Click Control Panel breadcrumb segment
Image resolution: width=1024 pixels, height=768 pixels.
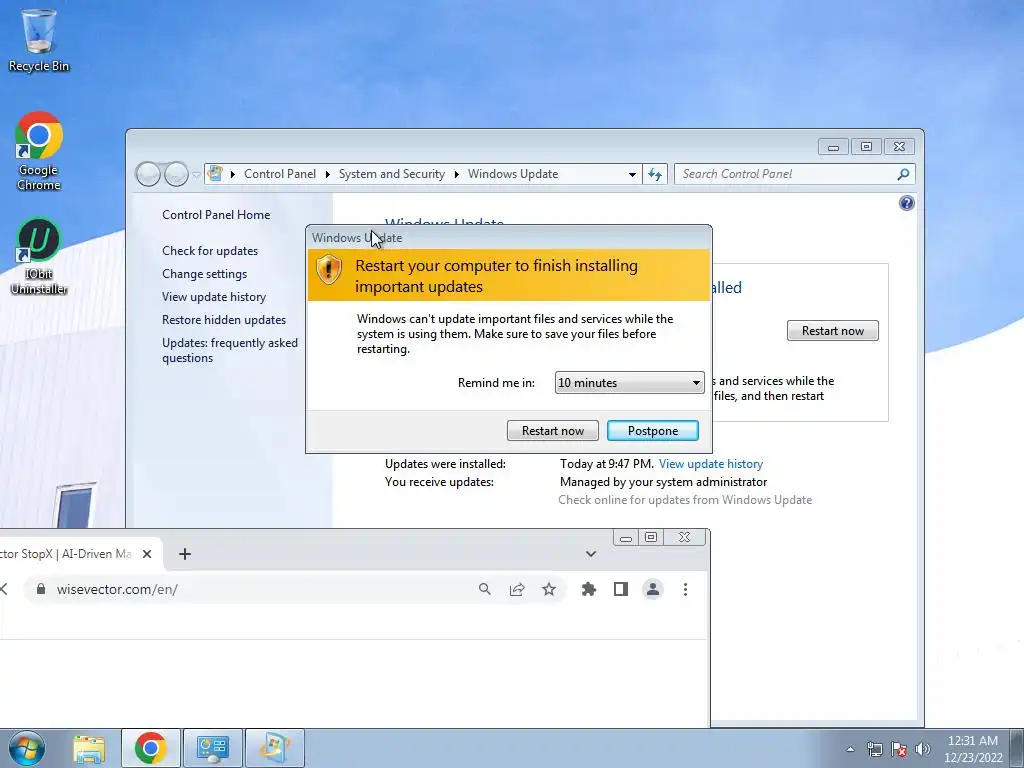(280, 174)
